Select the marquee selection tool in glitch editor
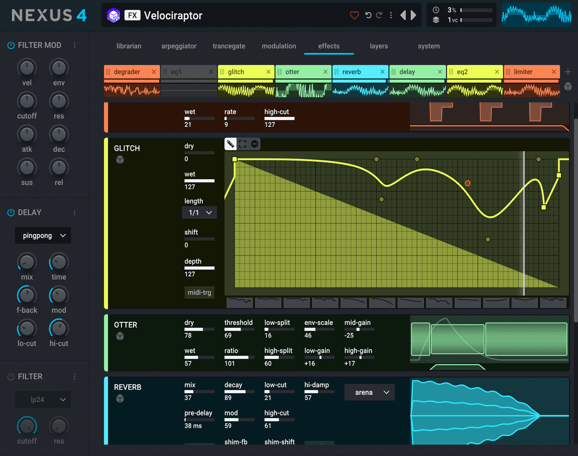The image size is (578, 456). (243, 144)
